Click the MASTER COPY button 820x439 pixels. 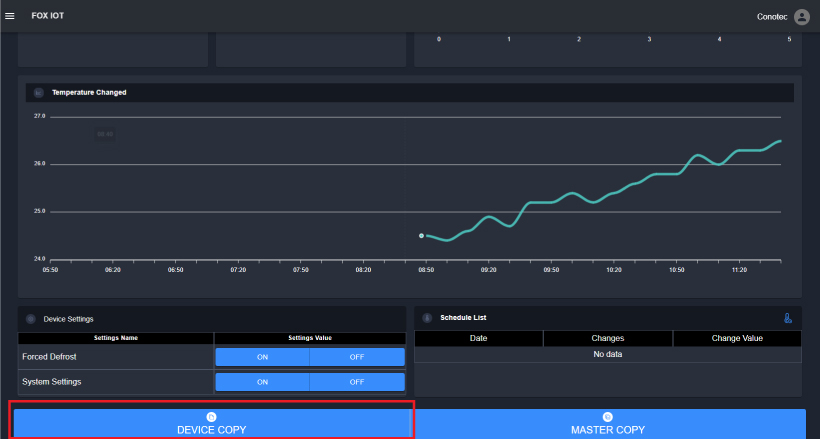(x=608, y=424)
